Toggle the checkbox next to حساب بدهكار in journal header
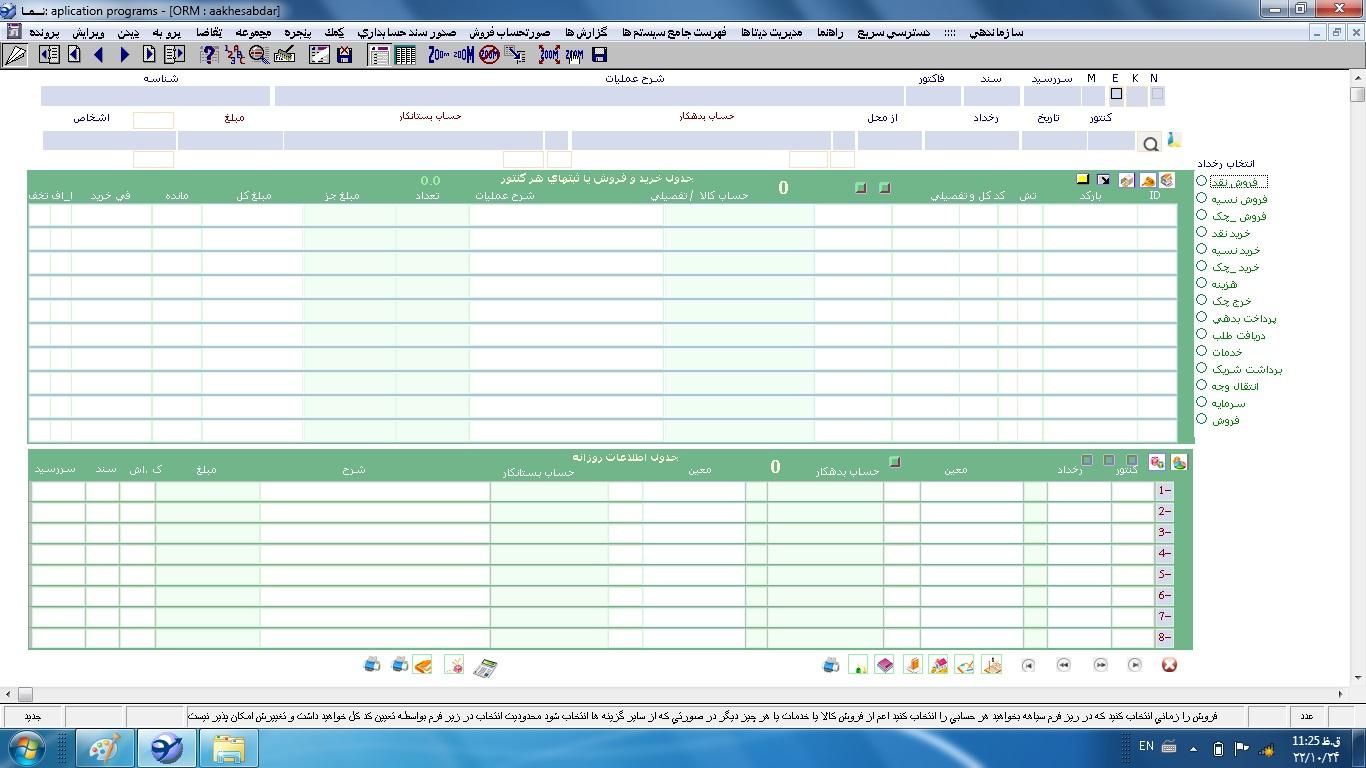Viewport: 1366px width, 768px height. coord(895,462)
